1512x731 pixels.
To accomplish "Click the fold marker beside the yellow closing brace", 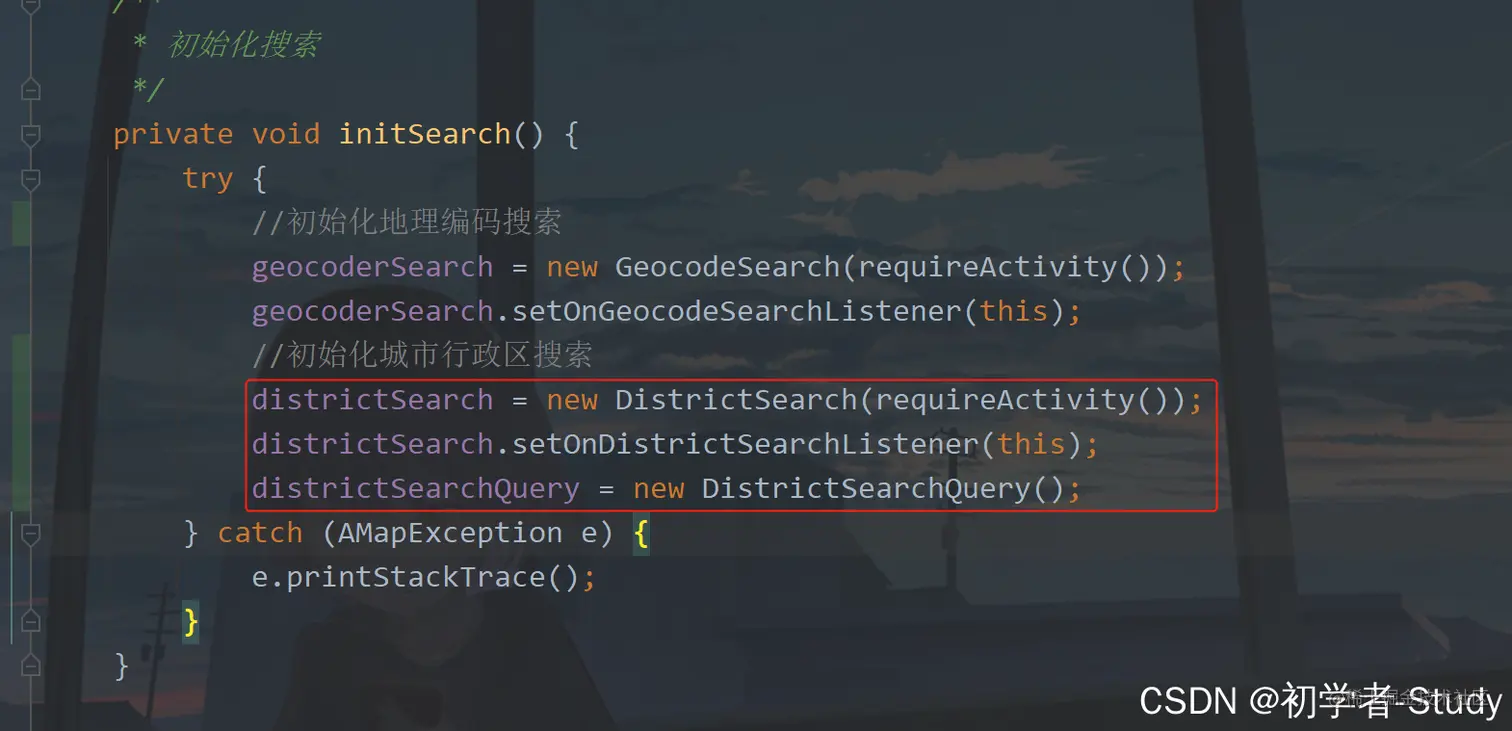I will pyautogui.click(x=30, y=622).
